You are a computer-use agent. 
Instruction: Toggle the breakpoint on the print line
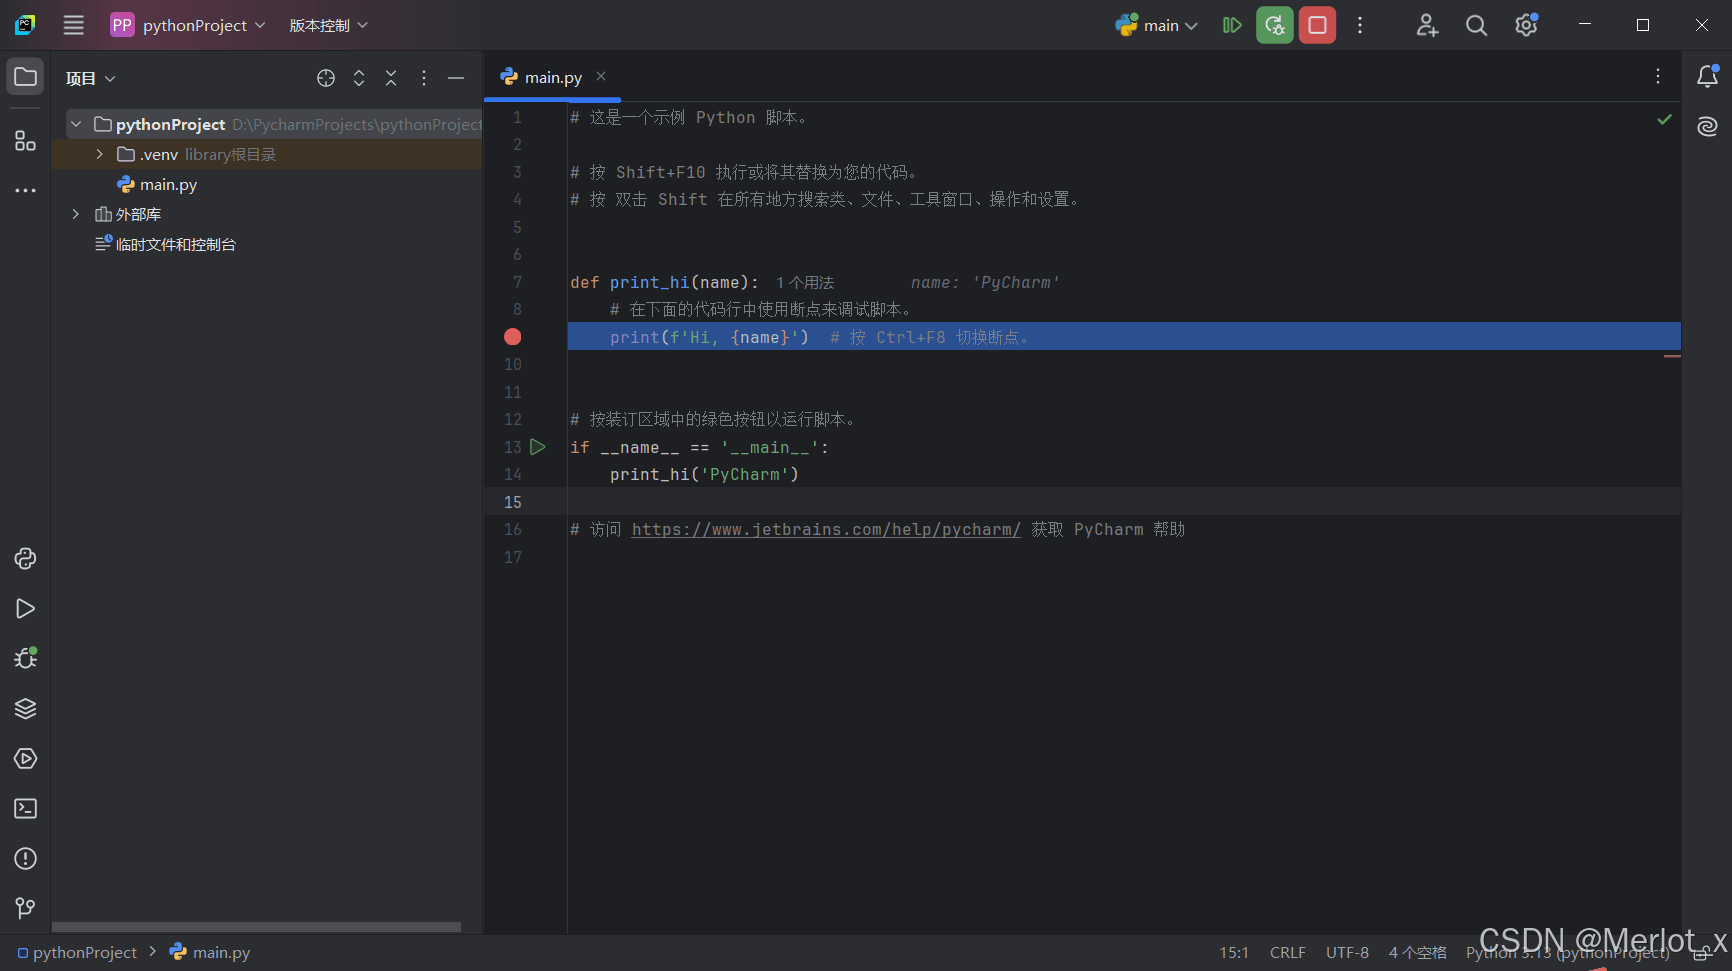point(513,337)
